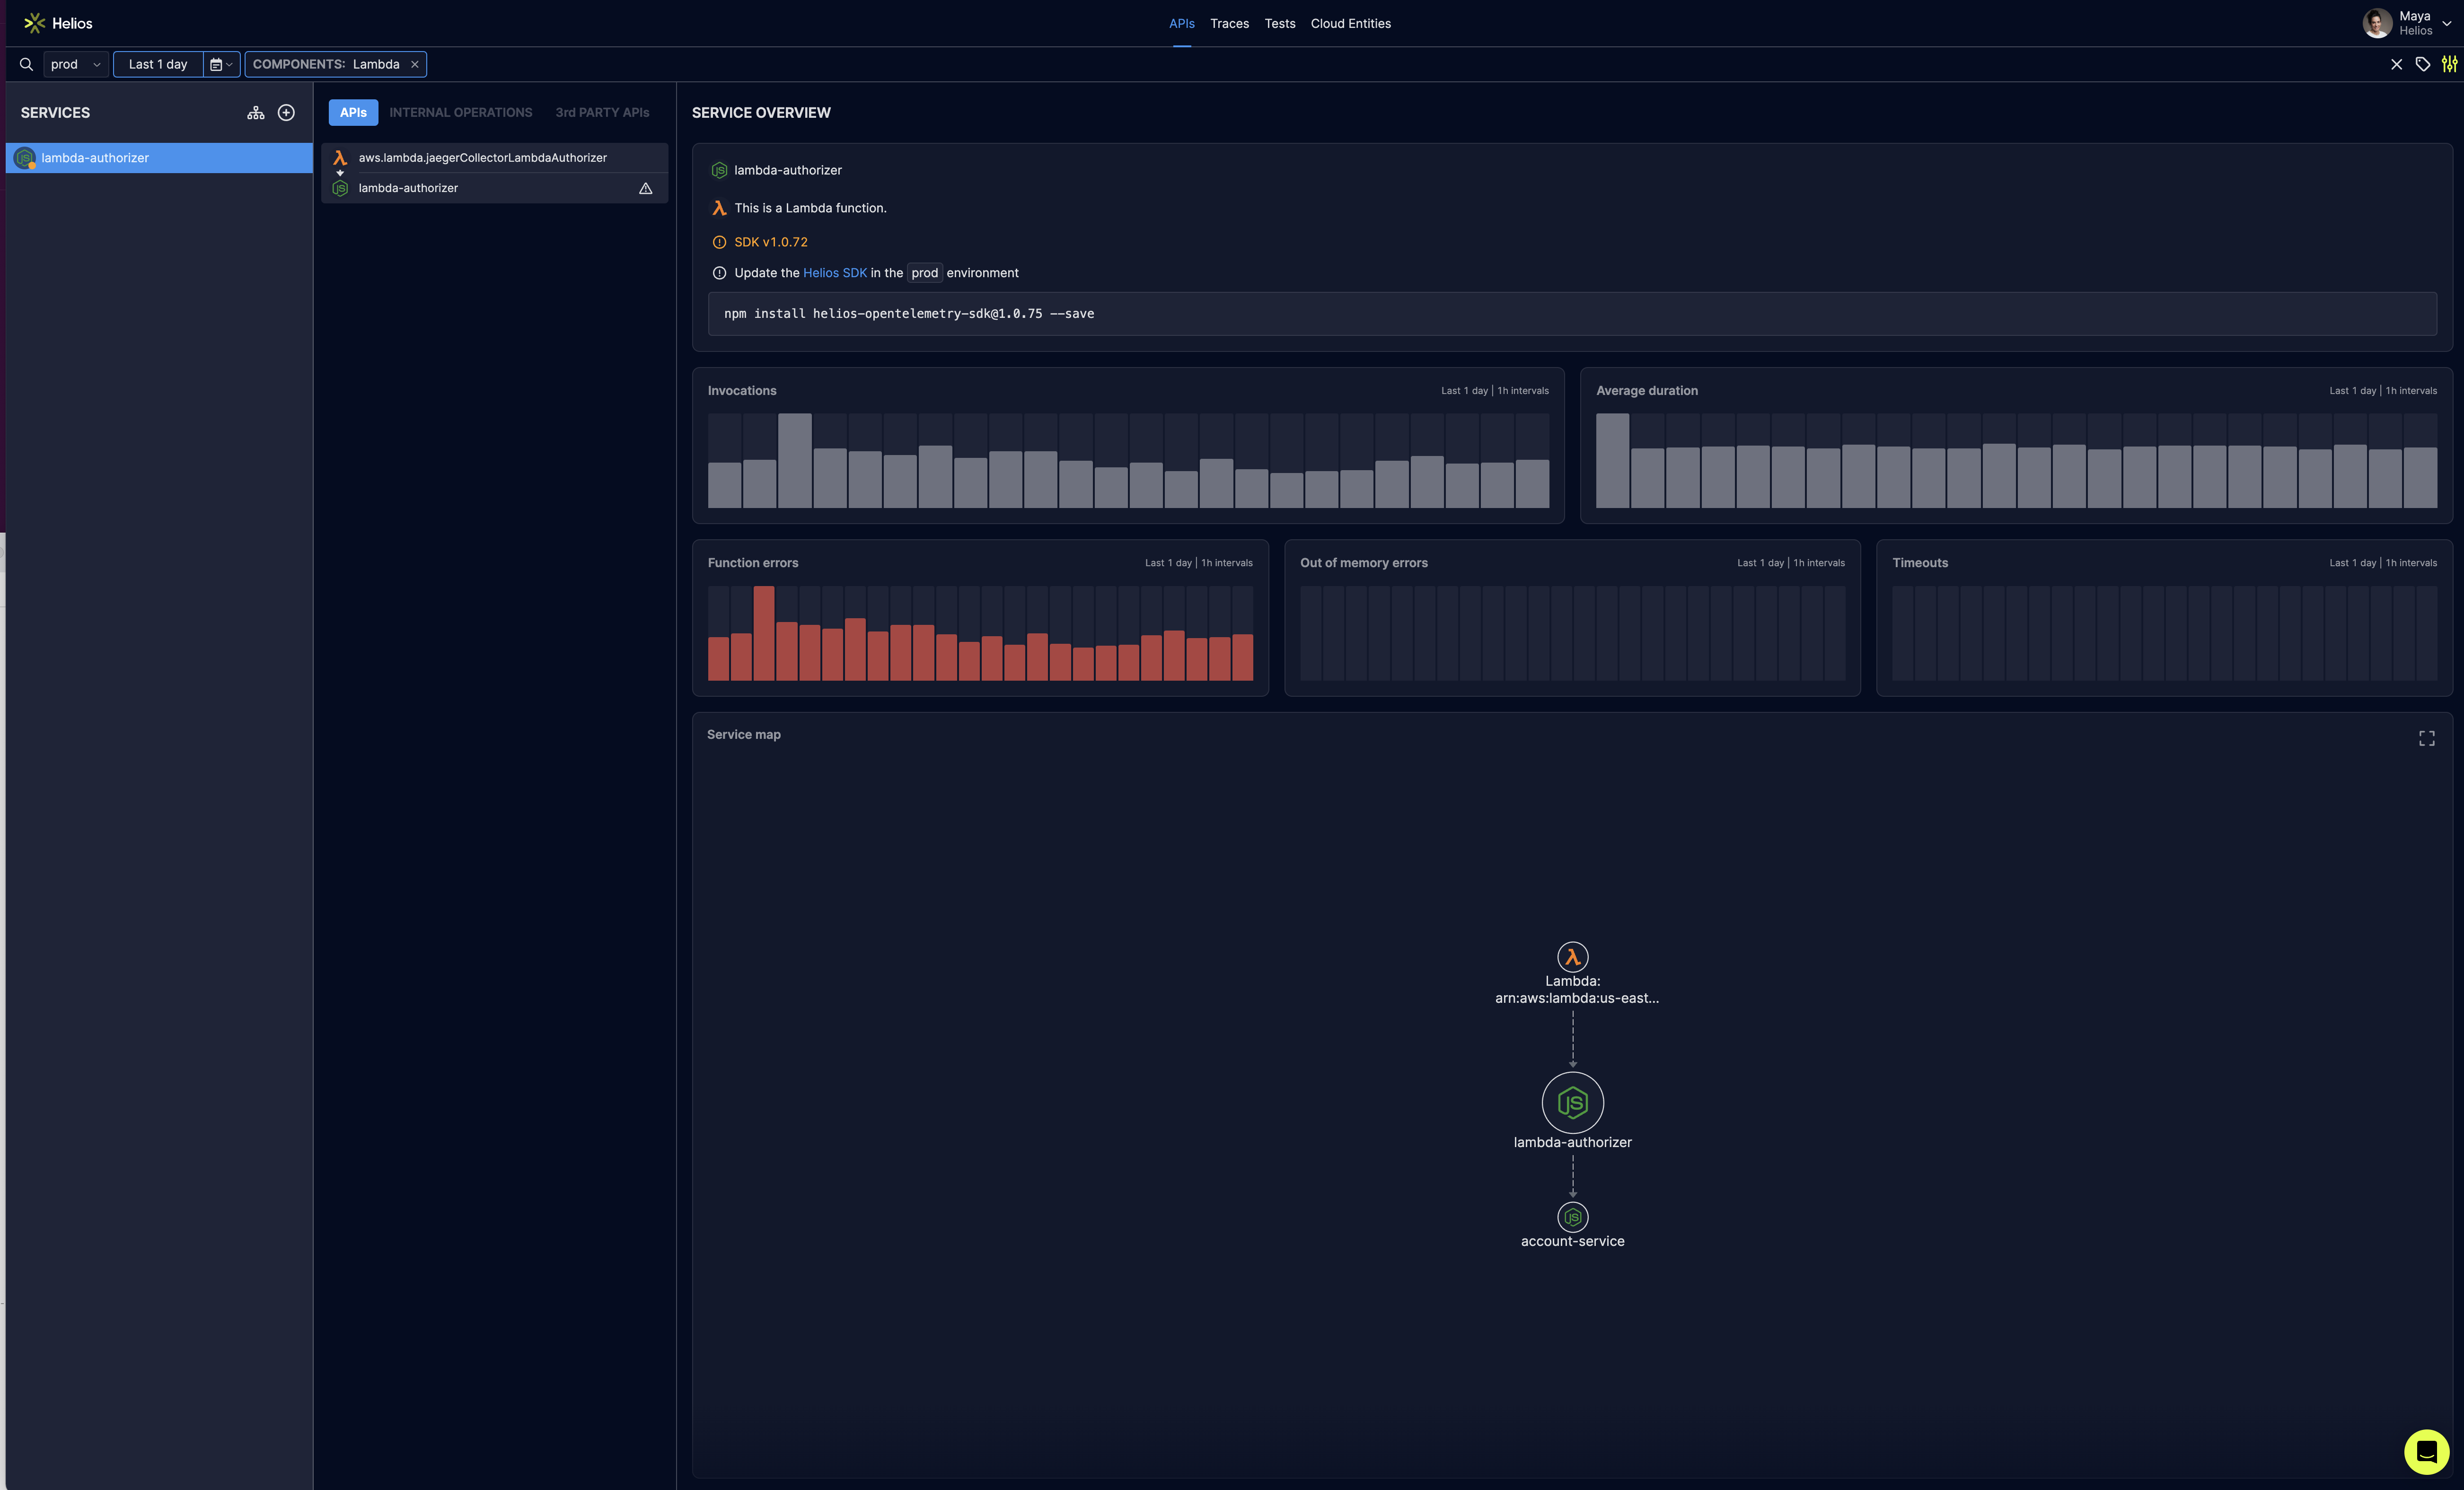Image resolution: width=2464 pixels, height=1490 pixels.
Task: Expand the Service map to fullscreen
Action: pos(2426,738)
